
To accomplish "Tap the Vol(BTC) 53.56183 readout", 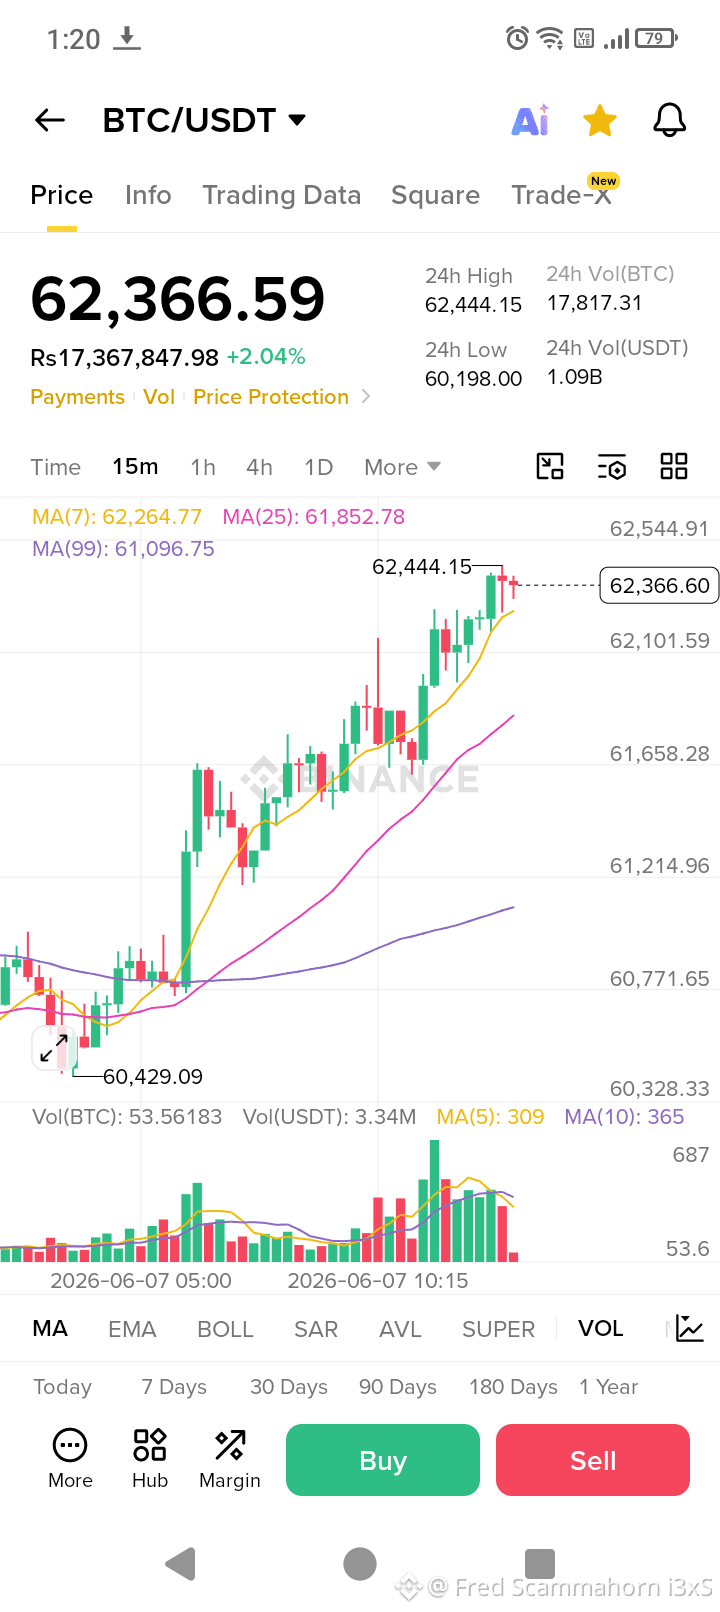I will point(127,1117).
